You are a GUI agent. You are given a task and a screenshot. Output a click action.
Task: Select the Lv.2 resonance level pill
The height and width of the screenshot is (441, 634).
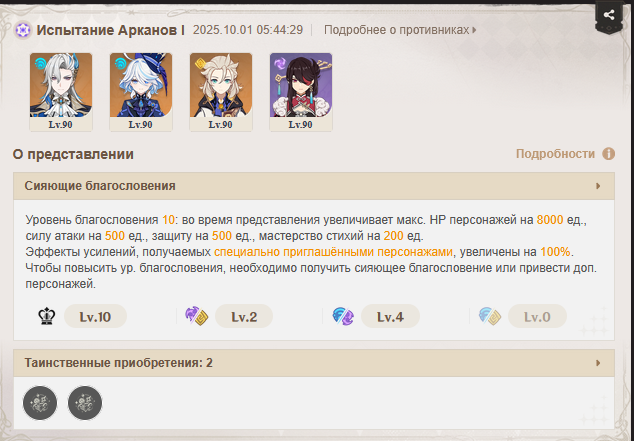click(244, 317)
